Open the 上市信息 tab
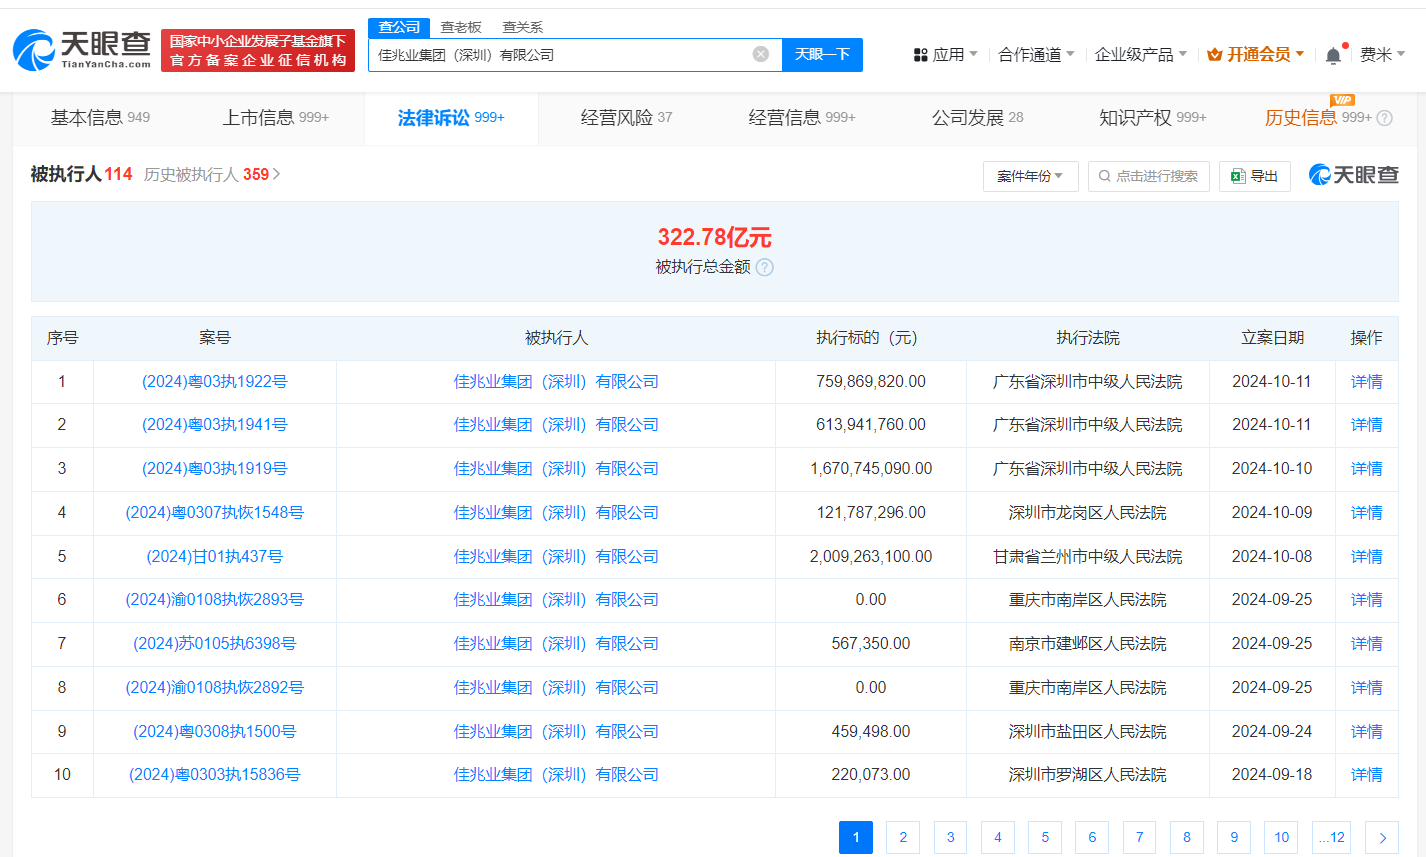 276,118
